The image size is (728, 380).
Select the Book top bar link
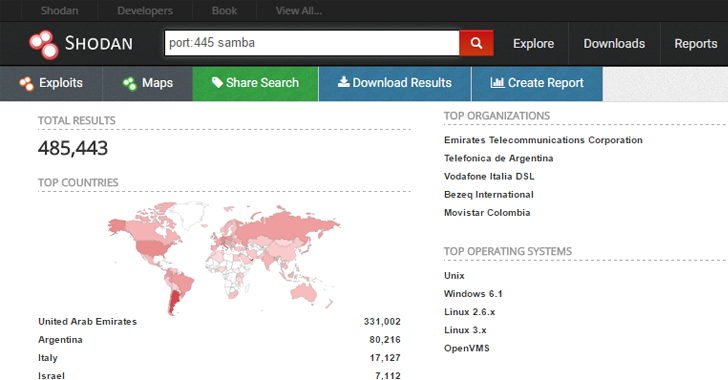(224, 11)
